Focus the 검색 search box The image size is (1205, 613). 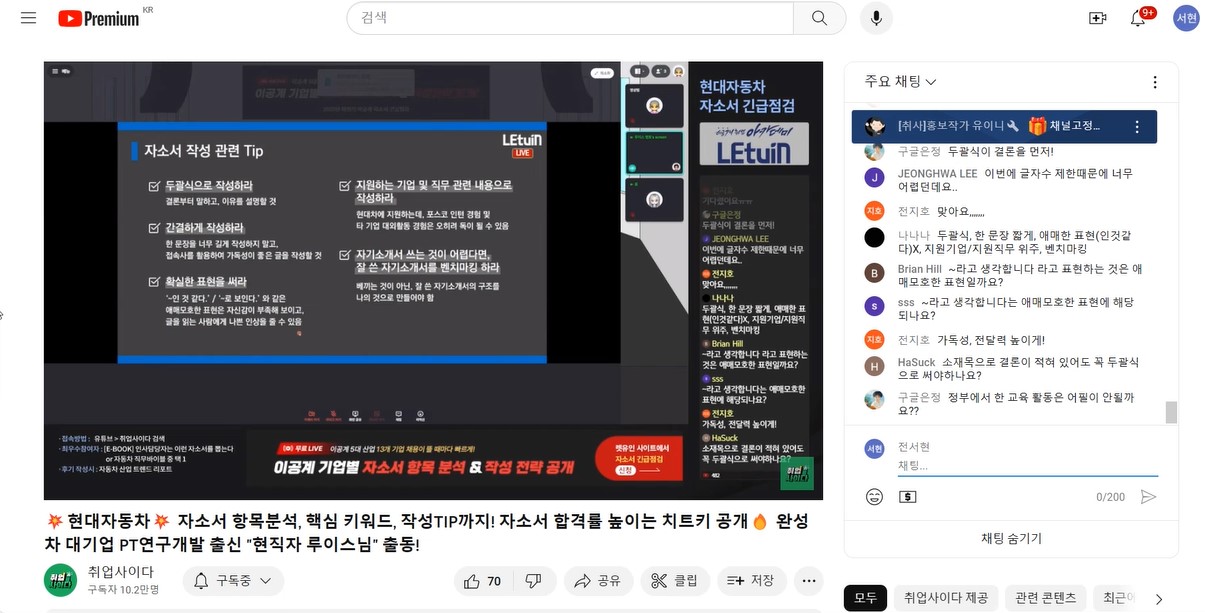tap(570, 18)
